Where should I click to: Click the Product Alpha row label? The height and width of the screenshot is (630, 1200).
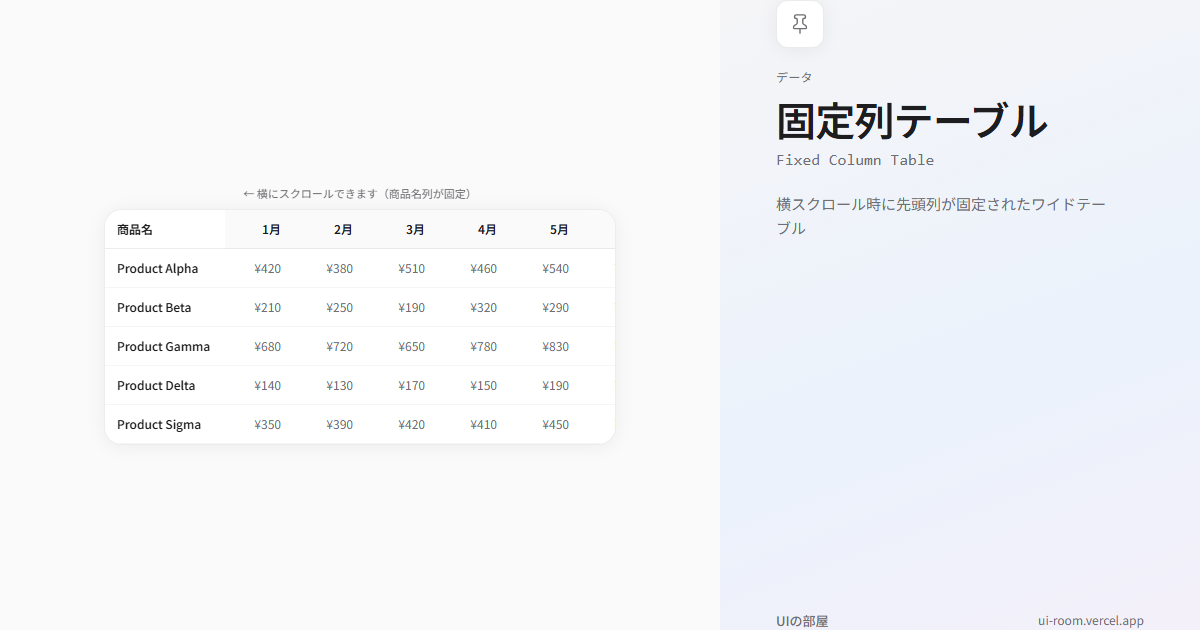(x=158, y=268)
